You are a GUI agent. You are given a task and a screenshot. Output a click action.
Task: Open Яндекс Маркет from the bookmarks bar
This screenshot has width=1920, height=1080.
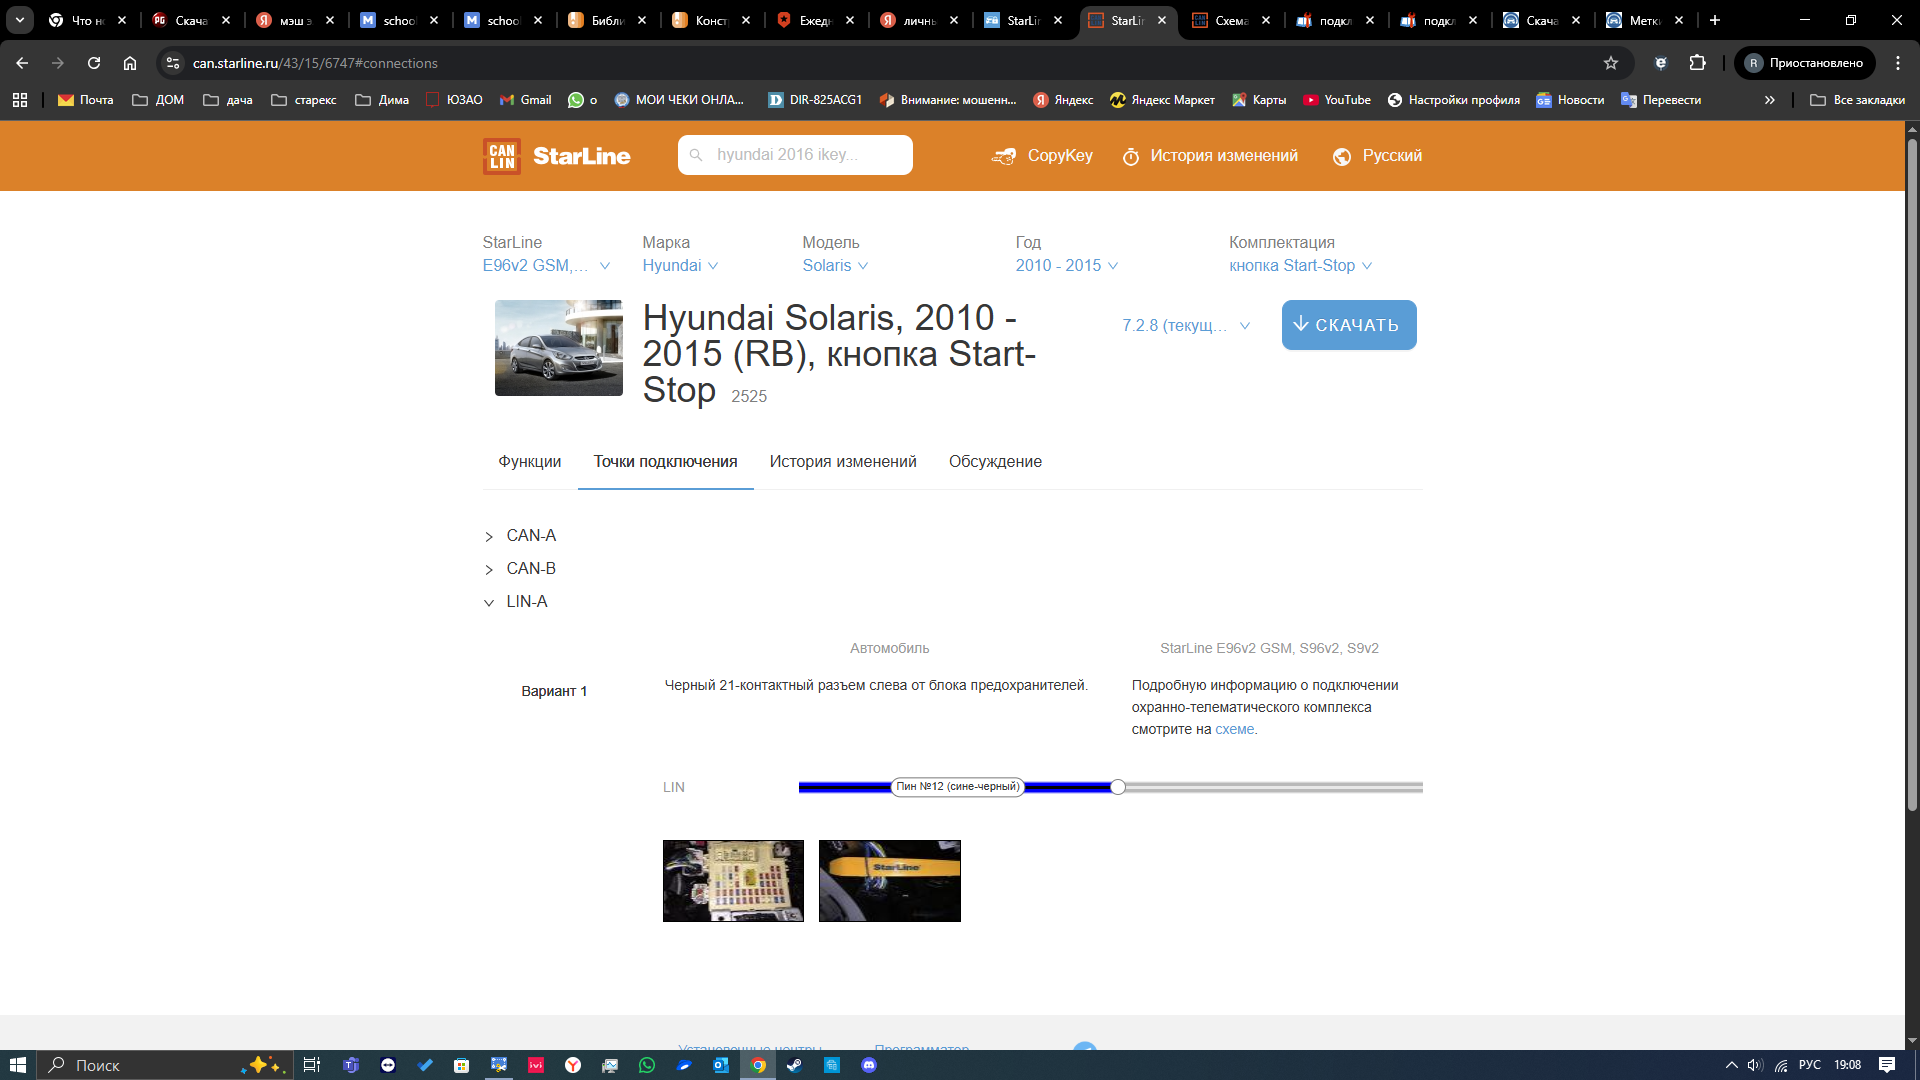click(1162, 100)
